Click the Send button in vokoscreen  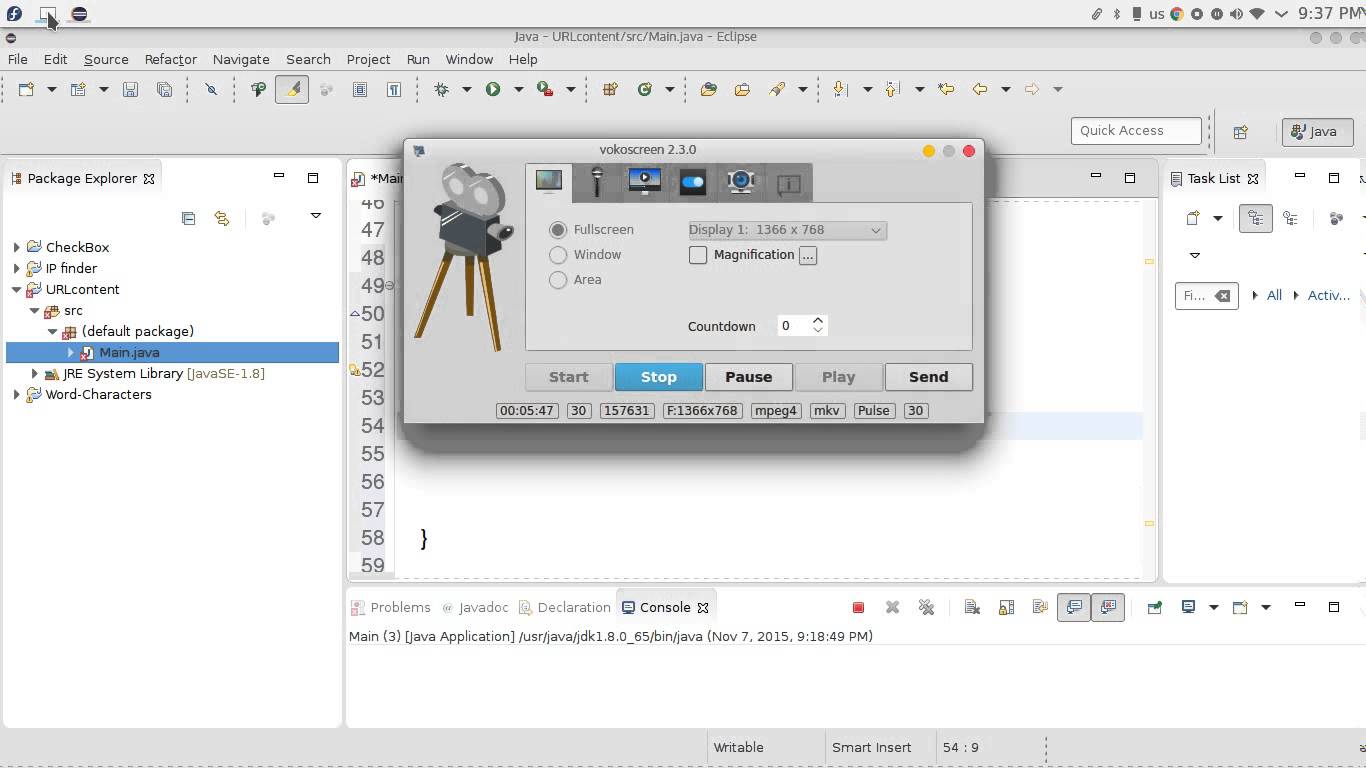pos(928,377)
